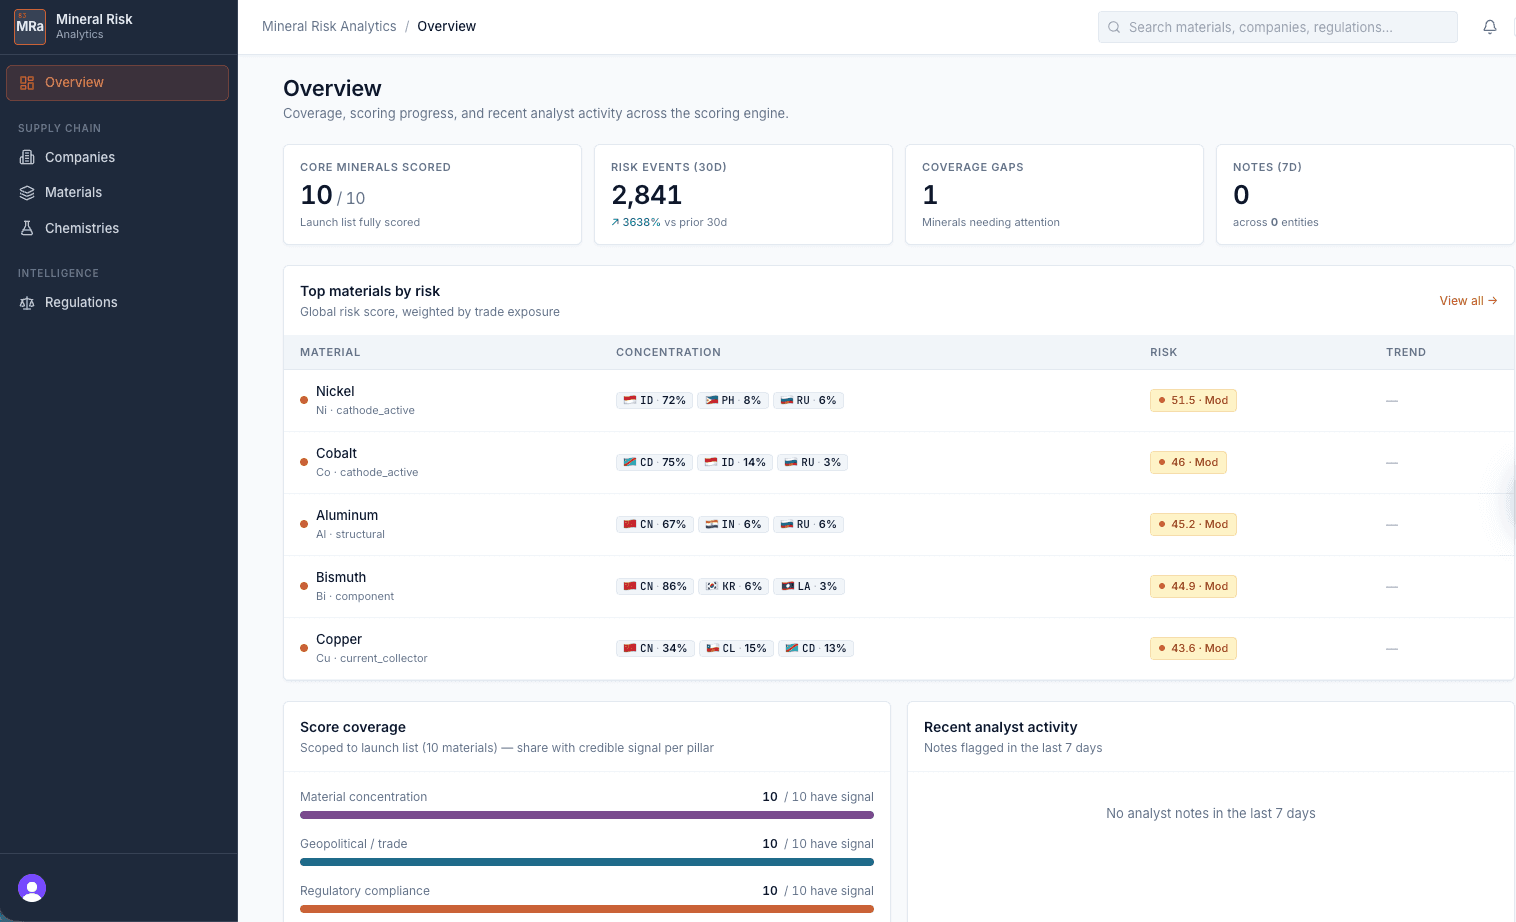Click the Materials layers icon
Screen dimensions: 1516x922
27,193
